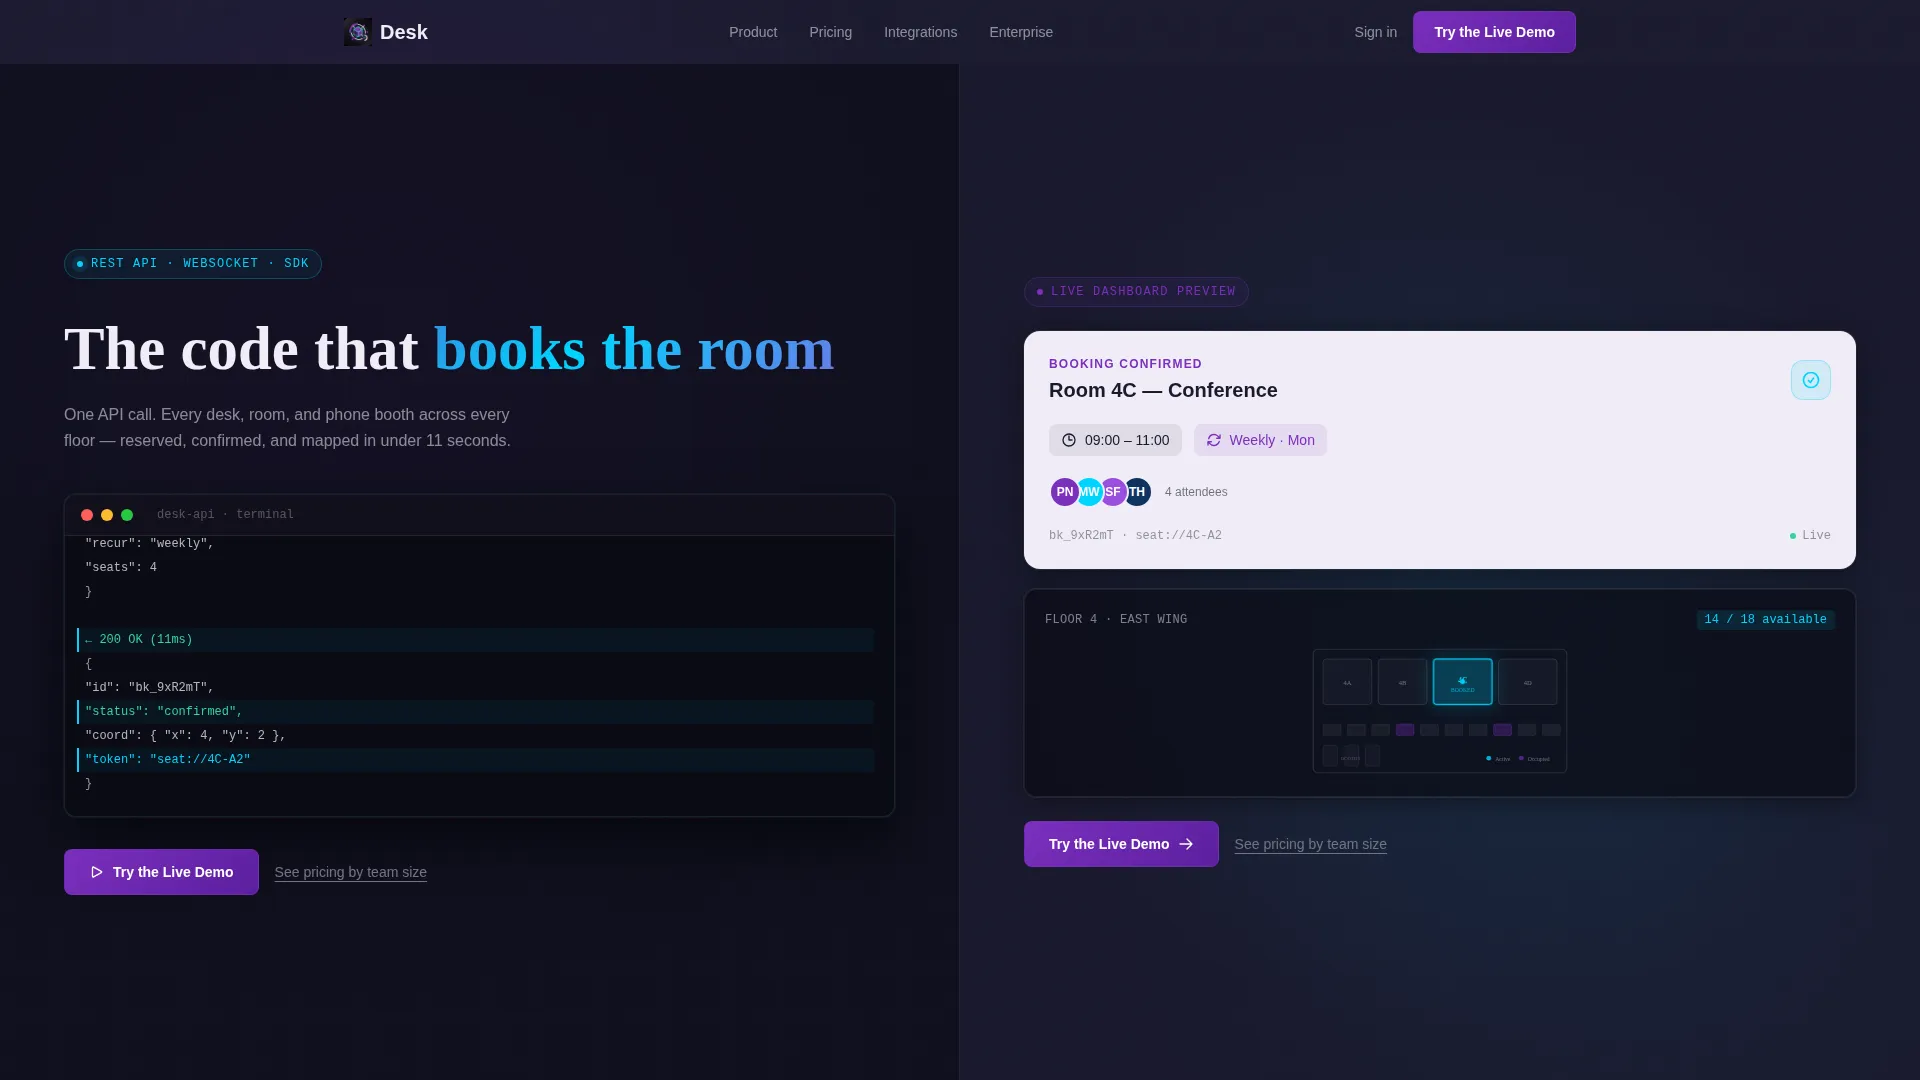Click the REST API · WEBSOCKET · SDK badge
Viewport: 1920px width, 1080px height.
click(193, 264)
